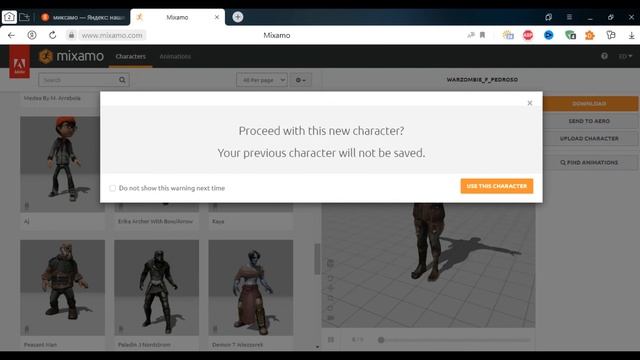
Task: Click the mixamo logo
Action: pyautogui.click(x=71, y=56)
